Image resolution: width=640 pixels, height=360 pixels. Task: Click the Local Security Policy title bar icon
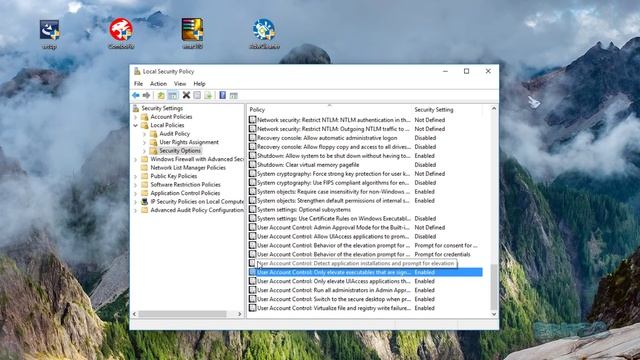tap(137, 71)
